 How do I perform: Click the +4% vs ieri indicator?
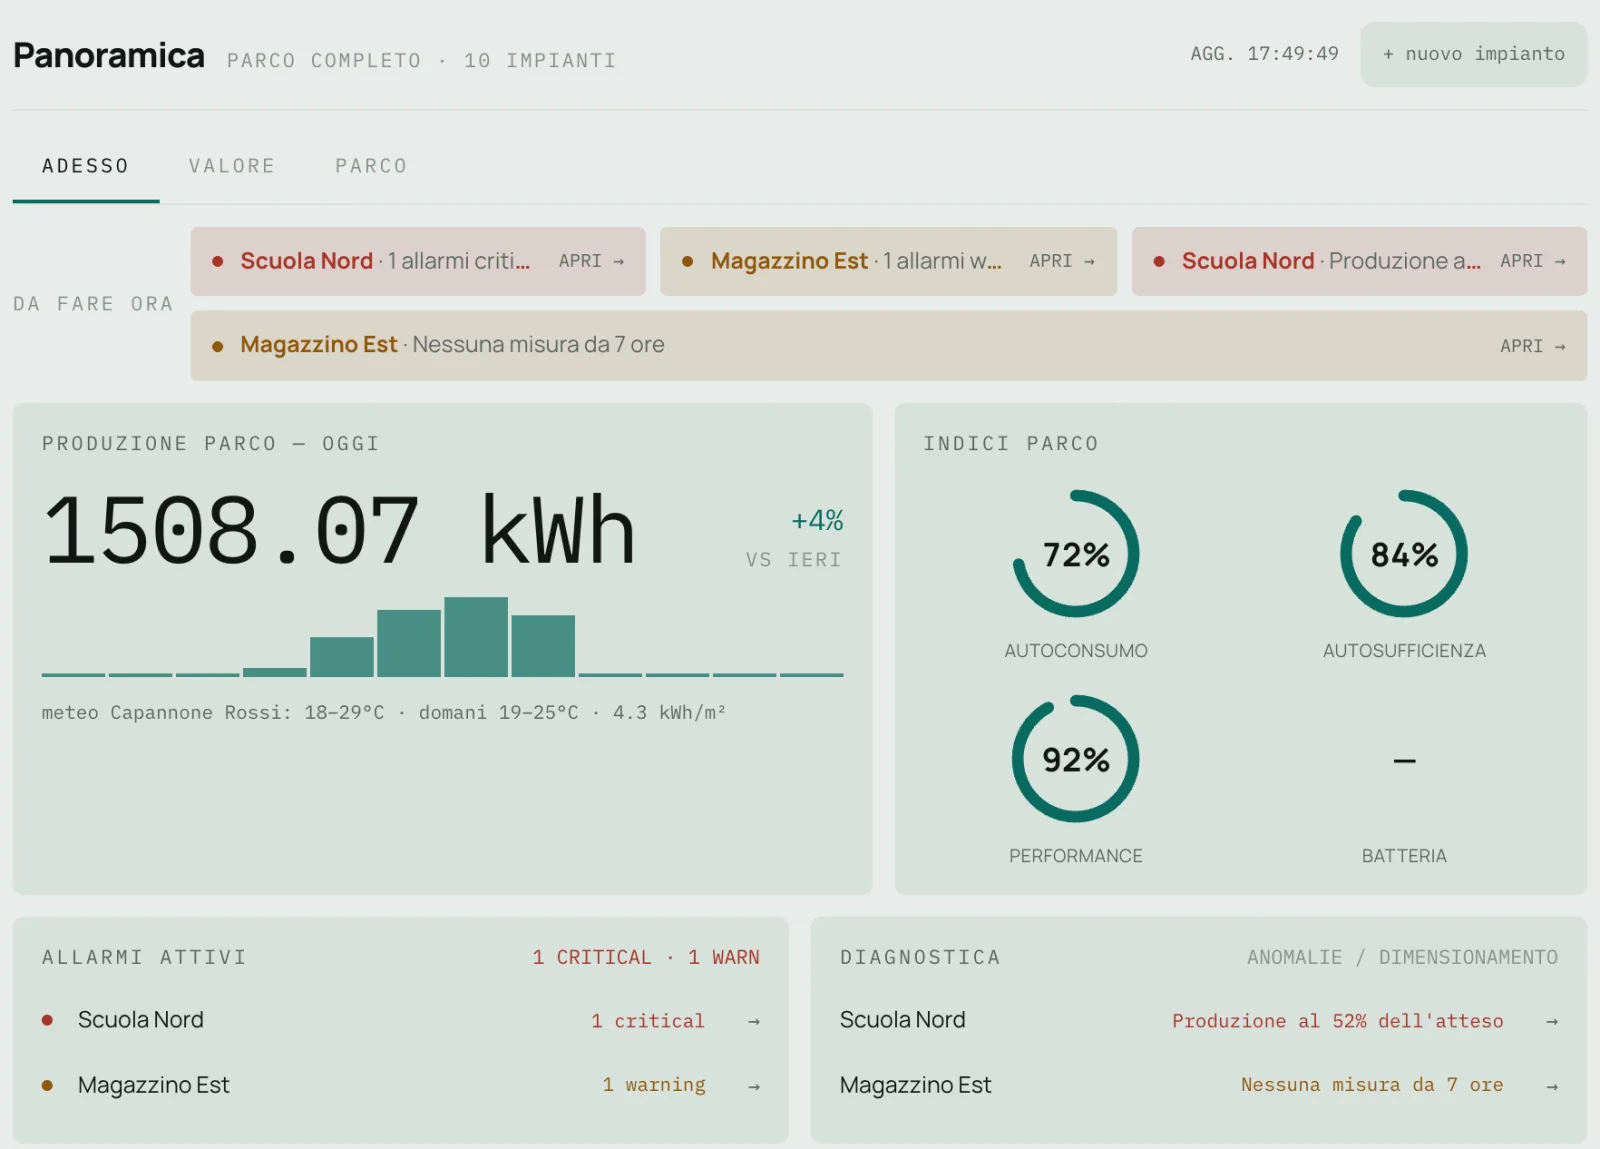click(x=795, y=538)
